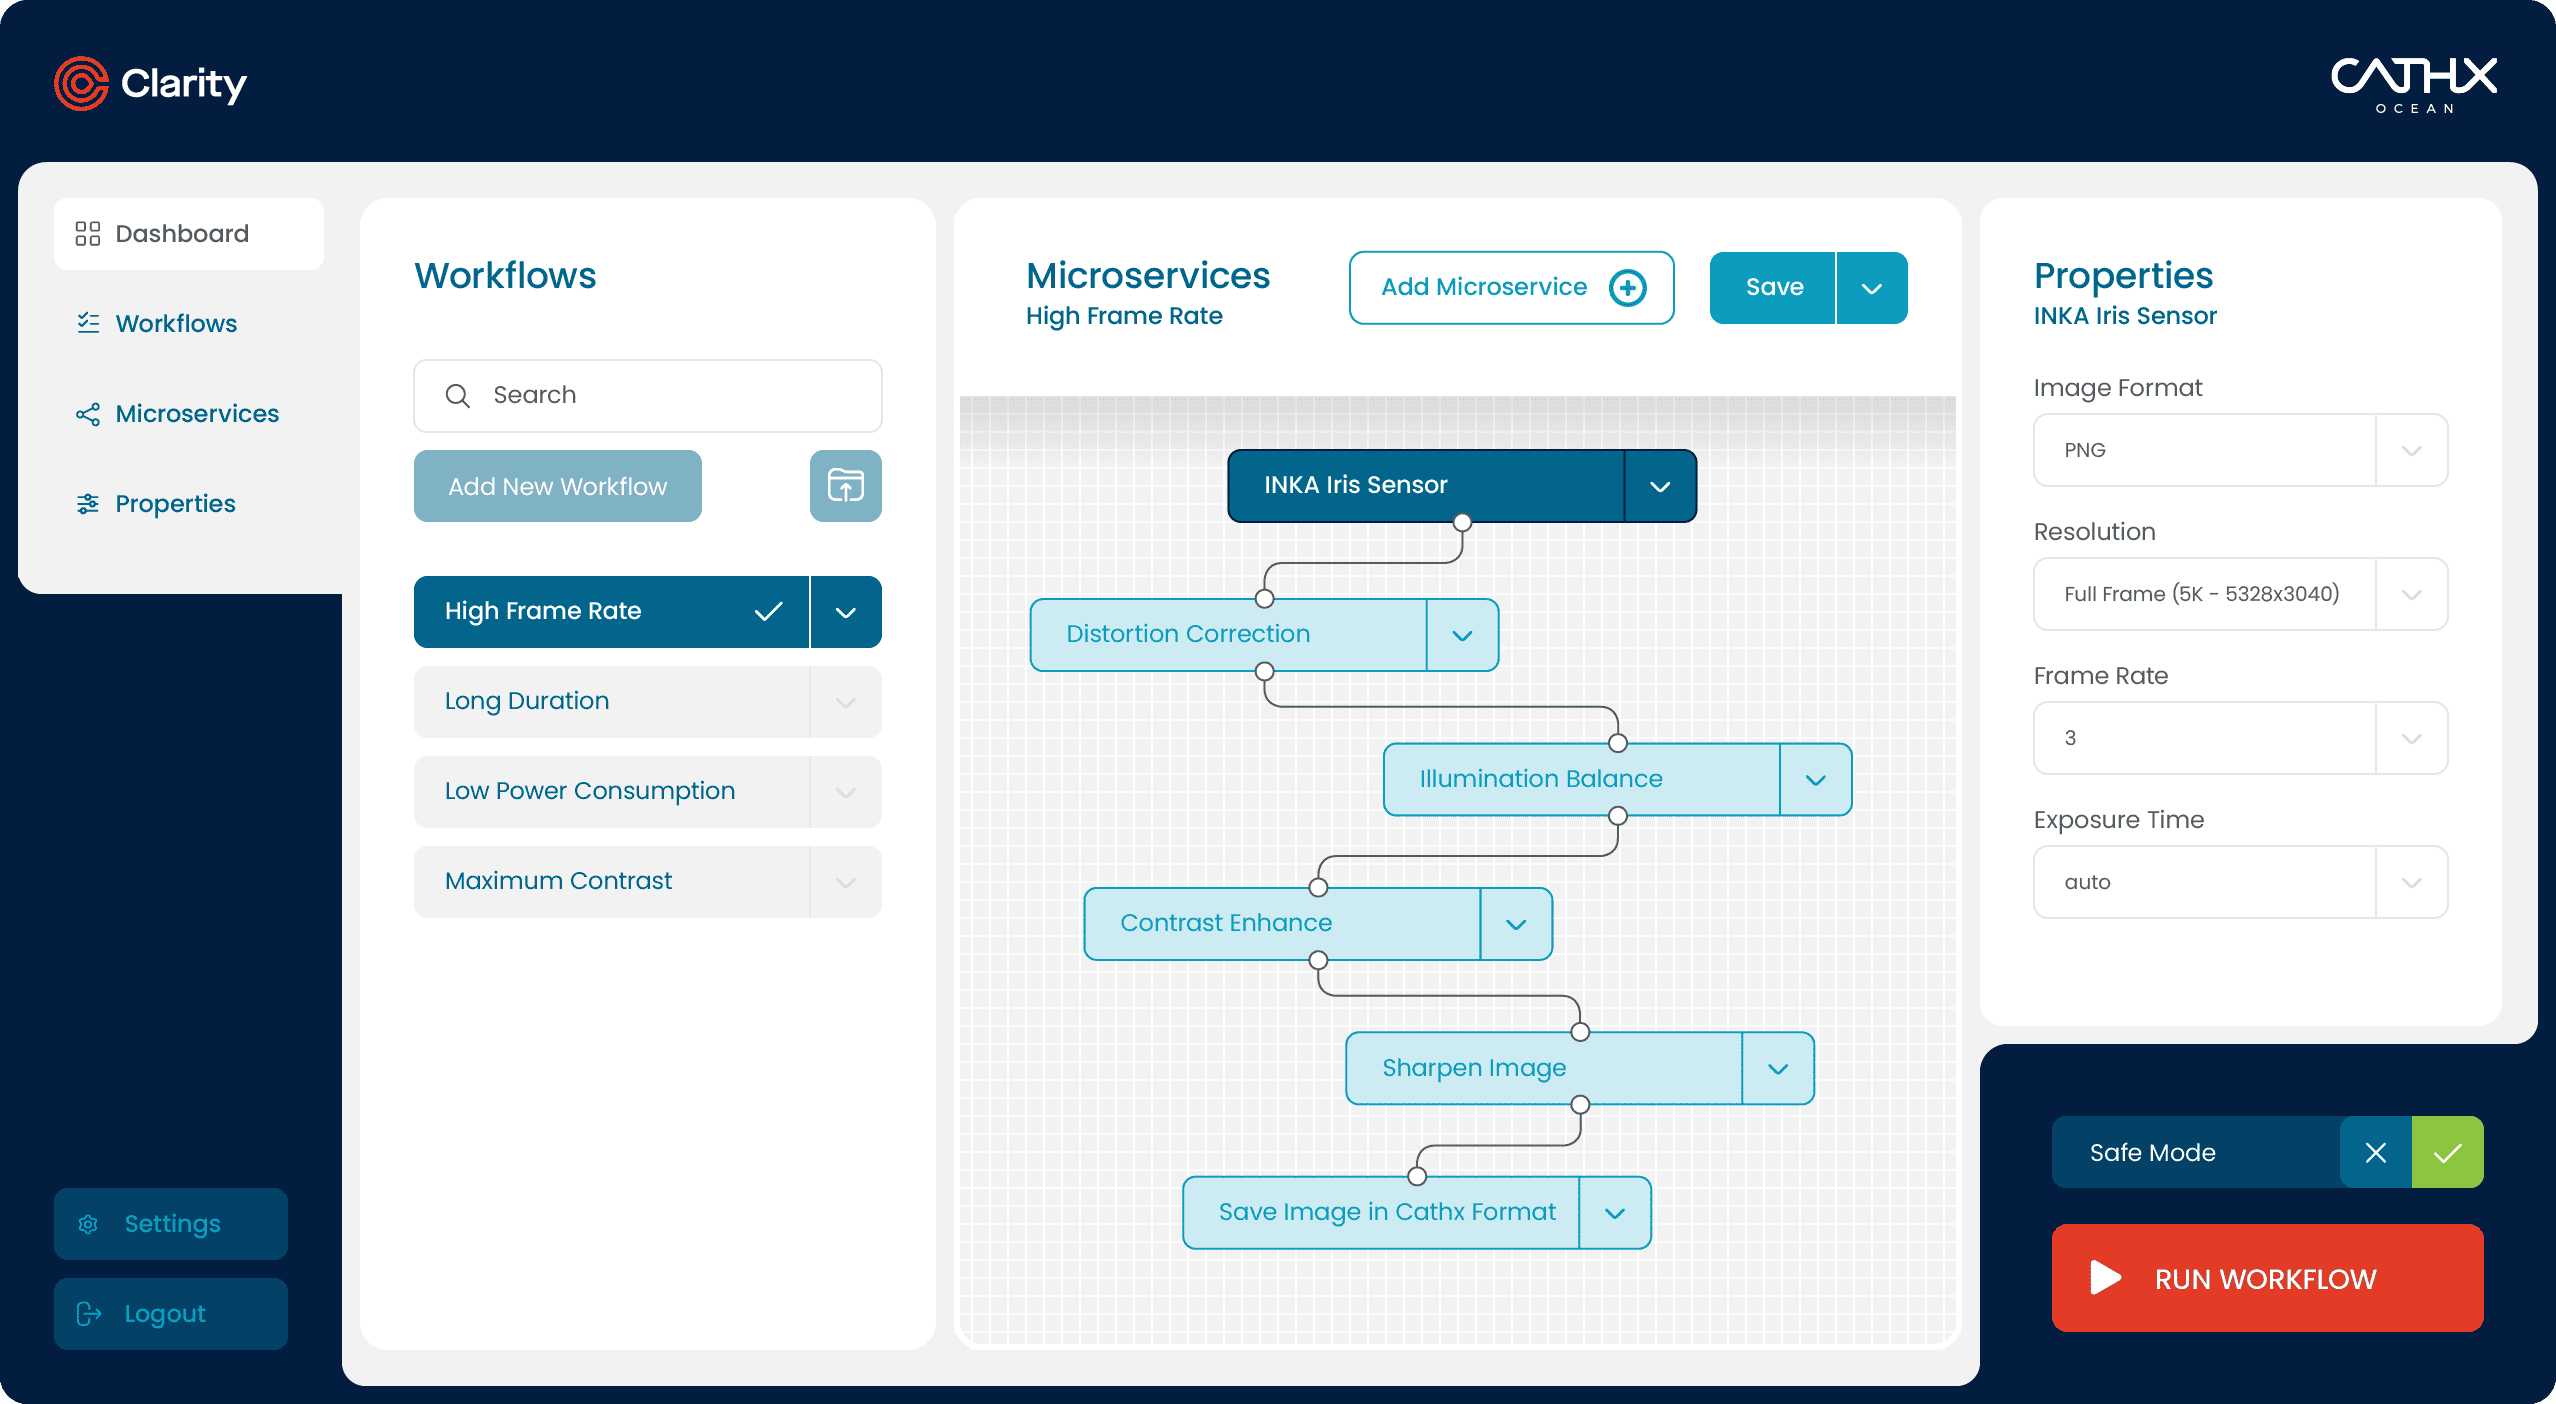Open the Microservices panel

click(x=195, y=413)
